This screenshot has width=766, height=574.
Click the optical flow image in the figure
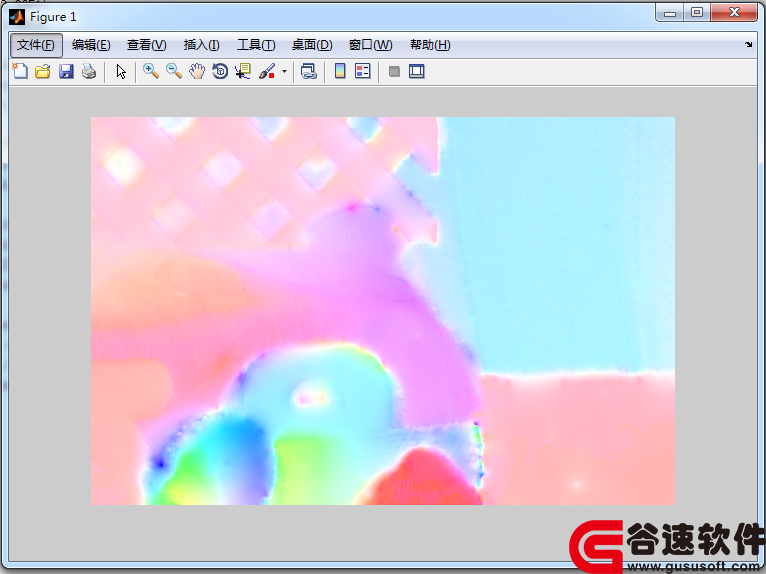[383, 311]
